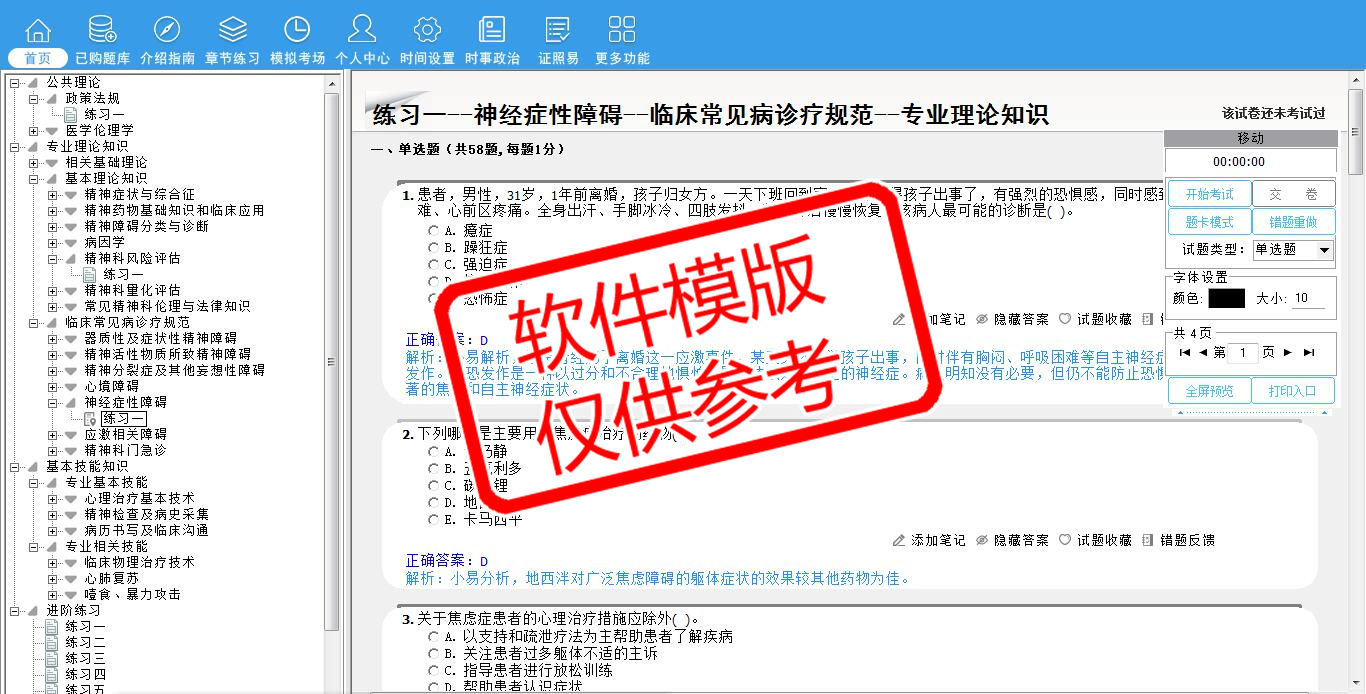Collapse the 精神科风险评估 node
This screenshot has height=694, width=1366.
[52, 258]
